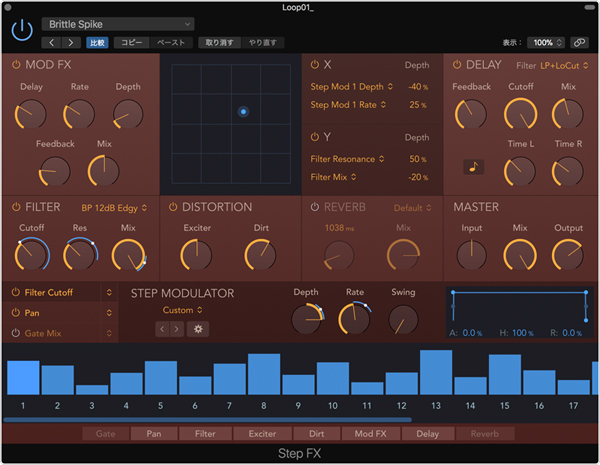Enable the REVERB power button
Screen dimensions: 600x465
[315, 207]
